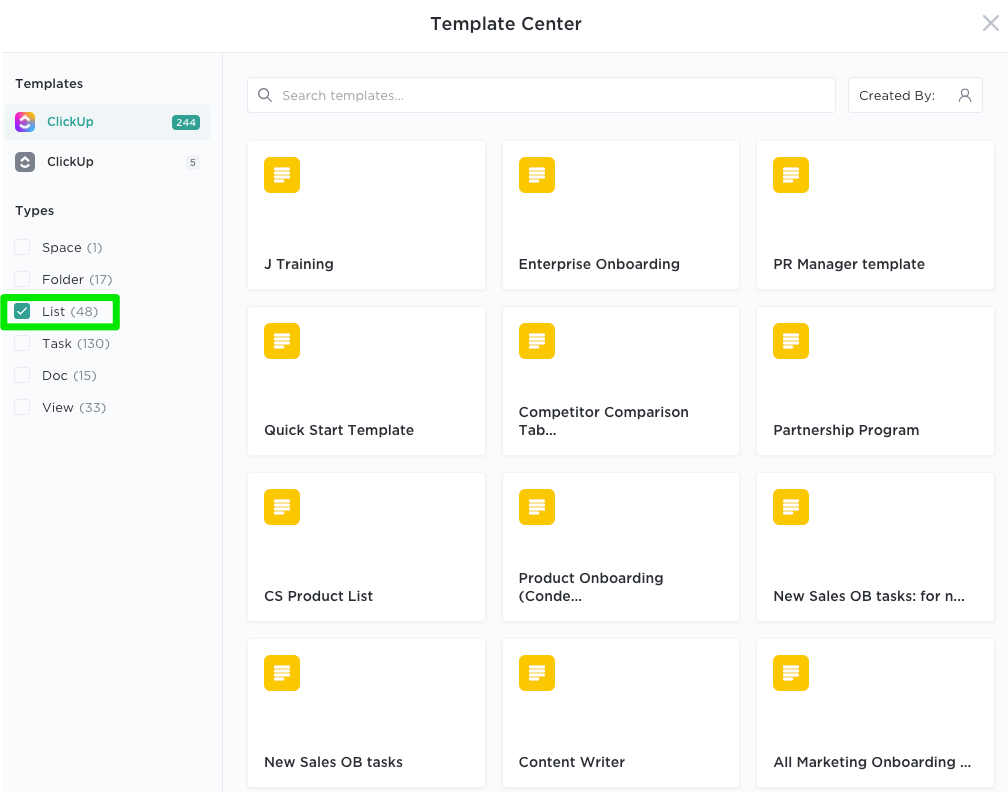
Task: Select the 'New Sales OB tasks' title
Action: pos(333,762)
